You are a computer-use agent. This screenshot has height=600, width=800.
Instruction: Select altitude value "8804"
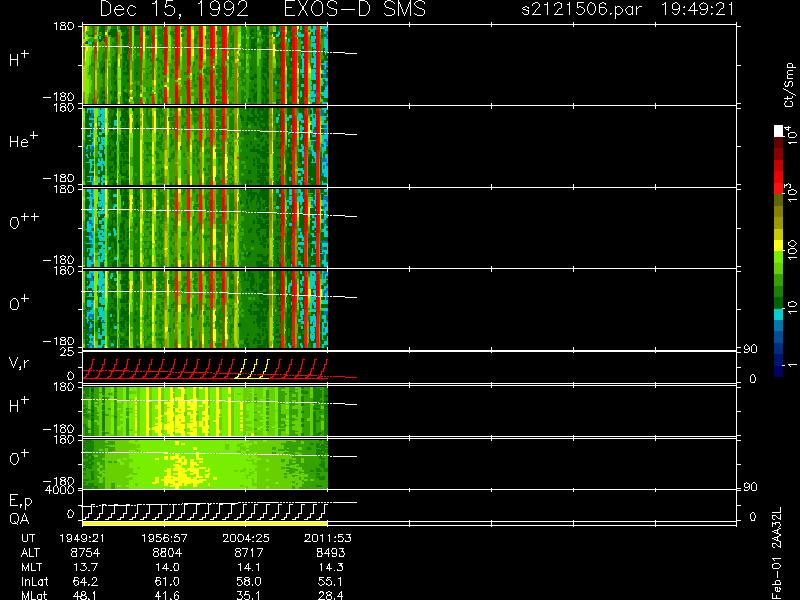(167, 553)
